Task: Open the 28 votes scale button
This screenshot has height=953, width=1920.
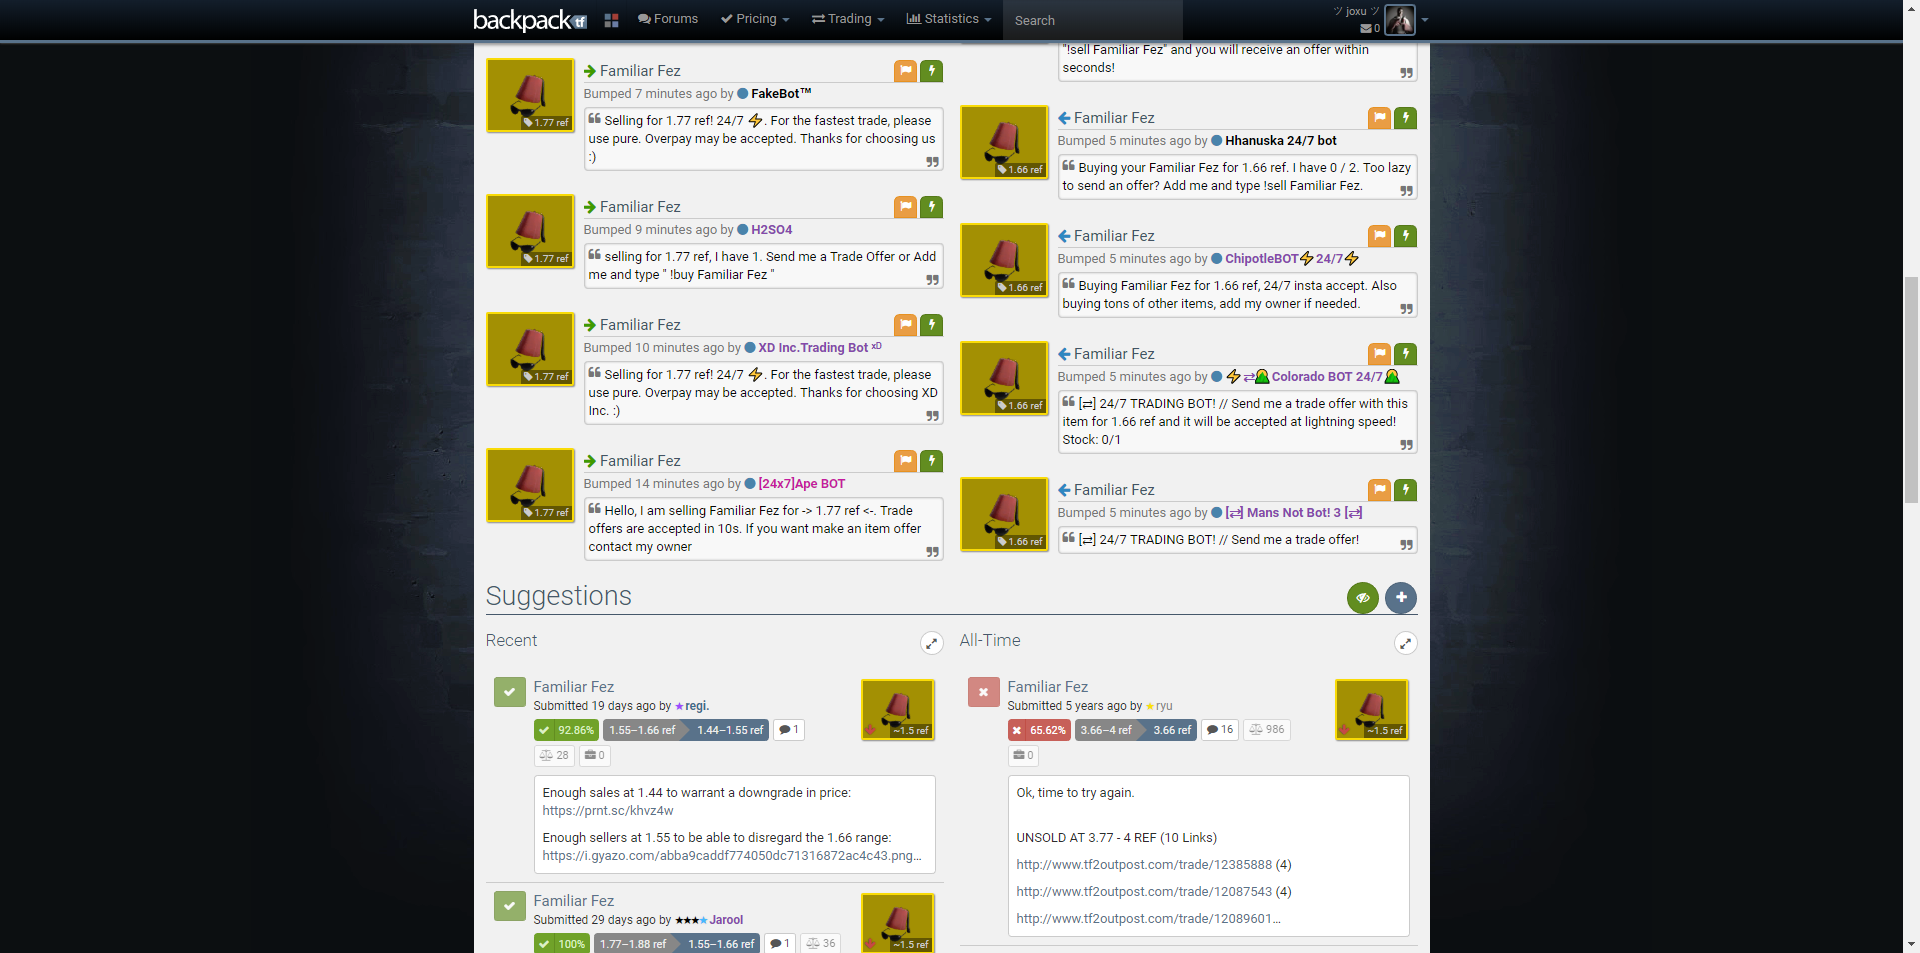Action: [x=554, y=755]
